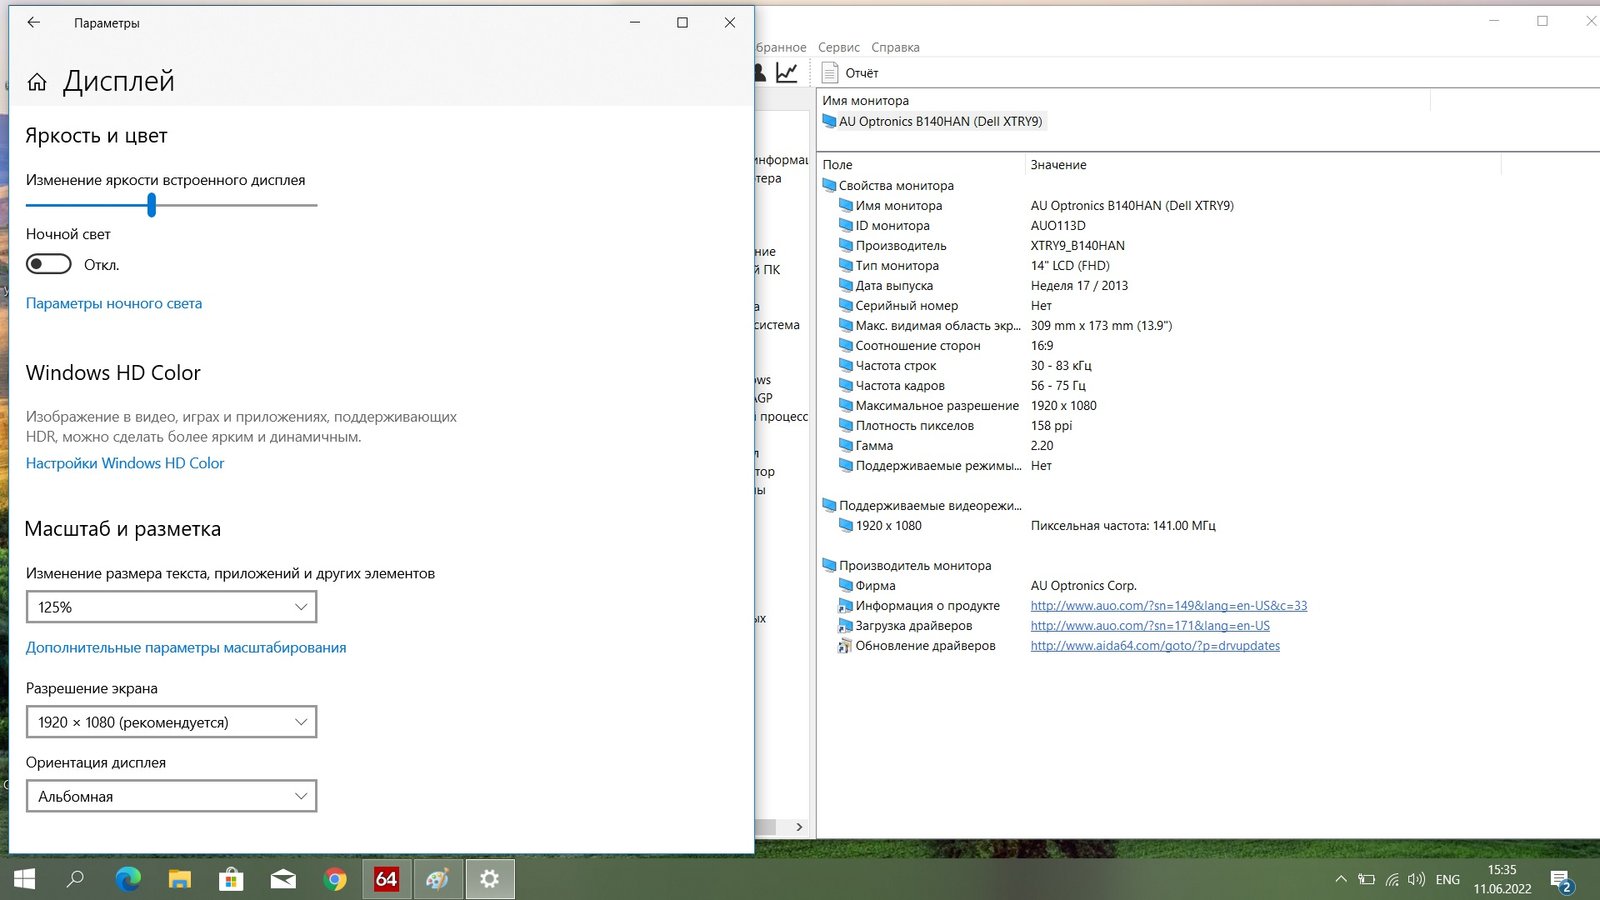Open the notification center icon
This screenshot has width=1600, height=900.
pyautogui.click(x=1562, y=880)
